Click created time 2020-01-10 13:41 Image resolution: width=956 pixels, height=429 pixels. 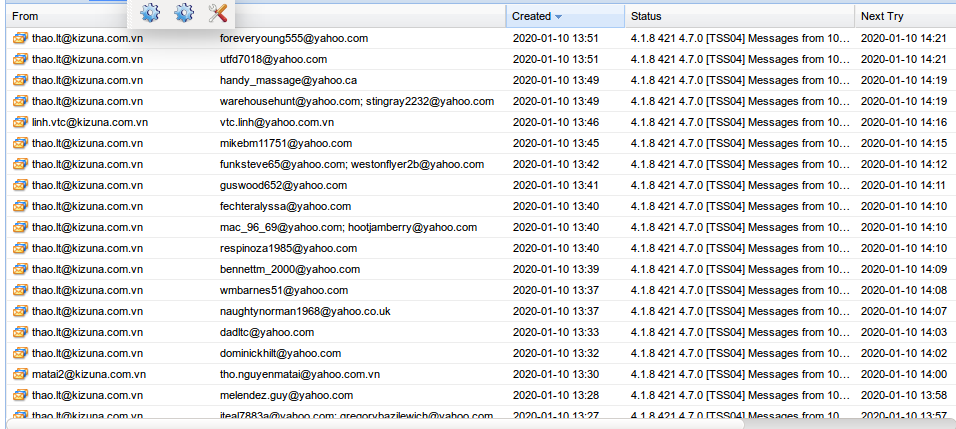tap(555, 185)
